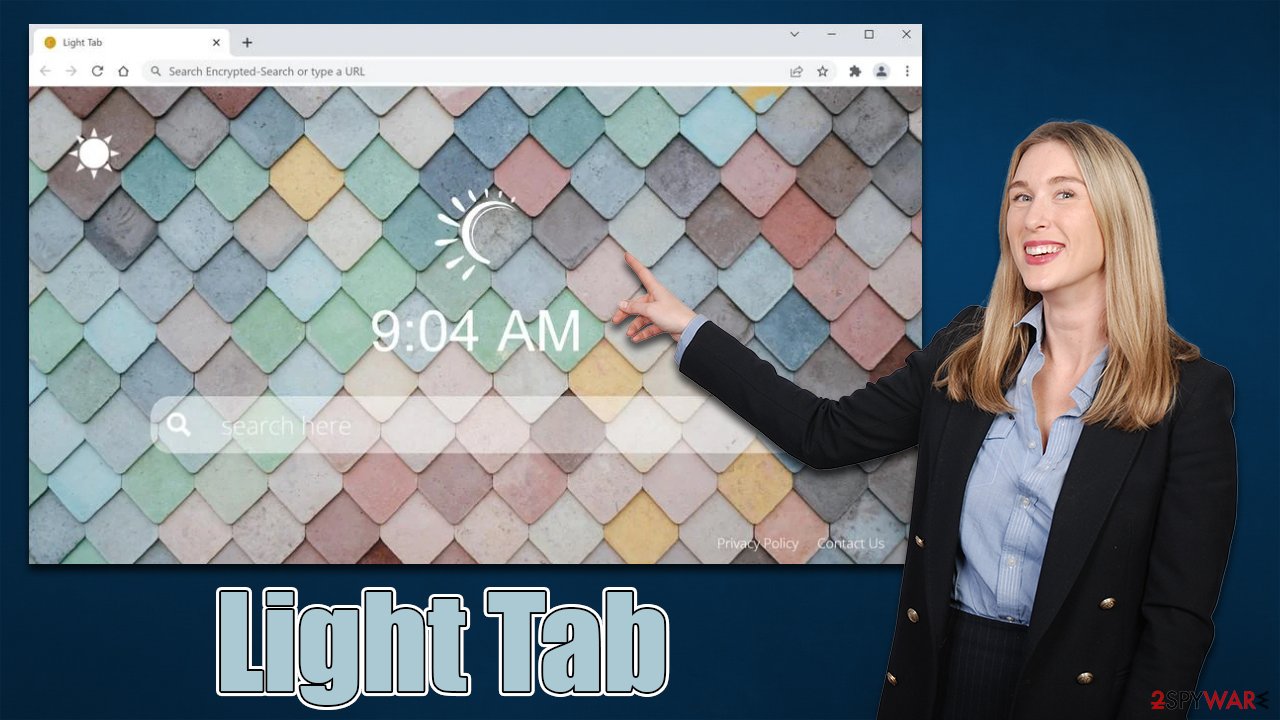Toggle the sun theme icon on the page
This screenshot has width=1280, height=720.
point(94,153)
